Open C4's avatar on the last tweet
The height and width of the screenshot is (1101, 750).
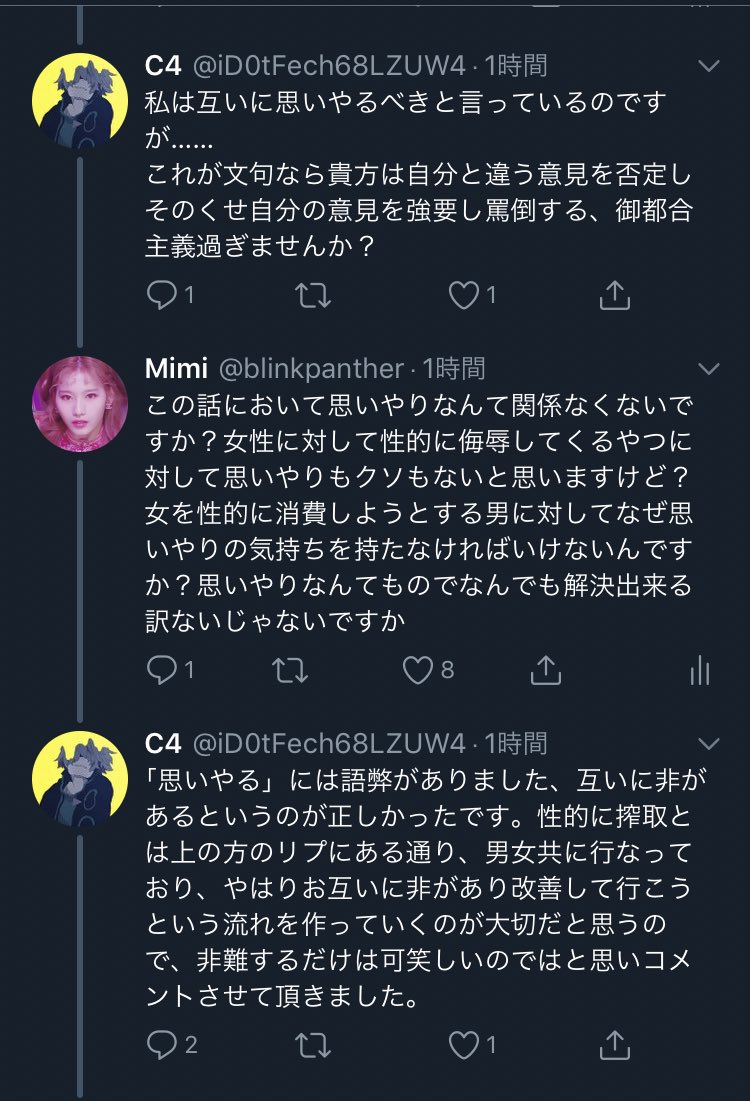pos(80,778)
